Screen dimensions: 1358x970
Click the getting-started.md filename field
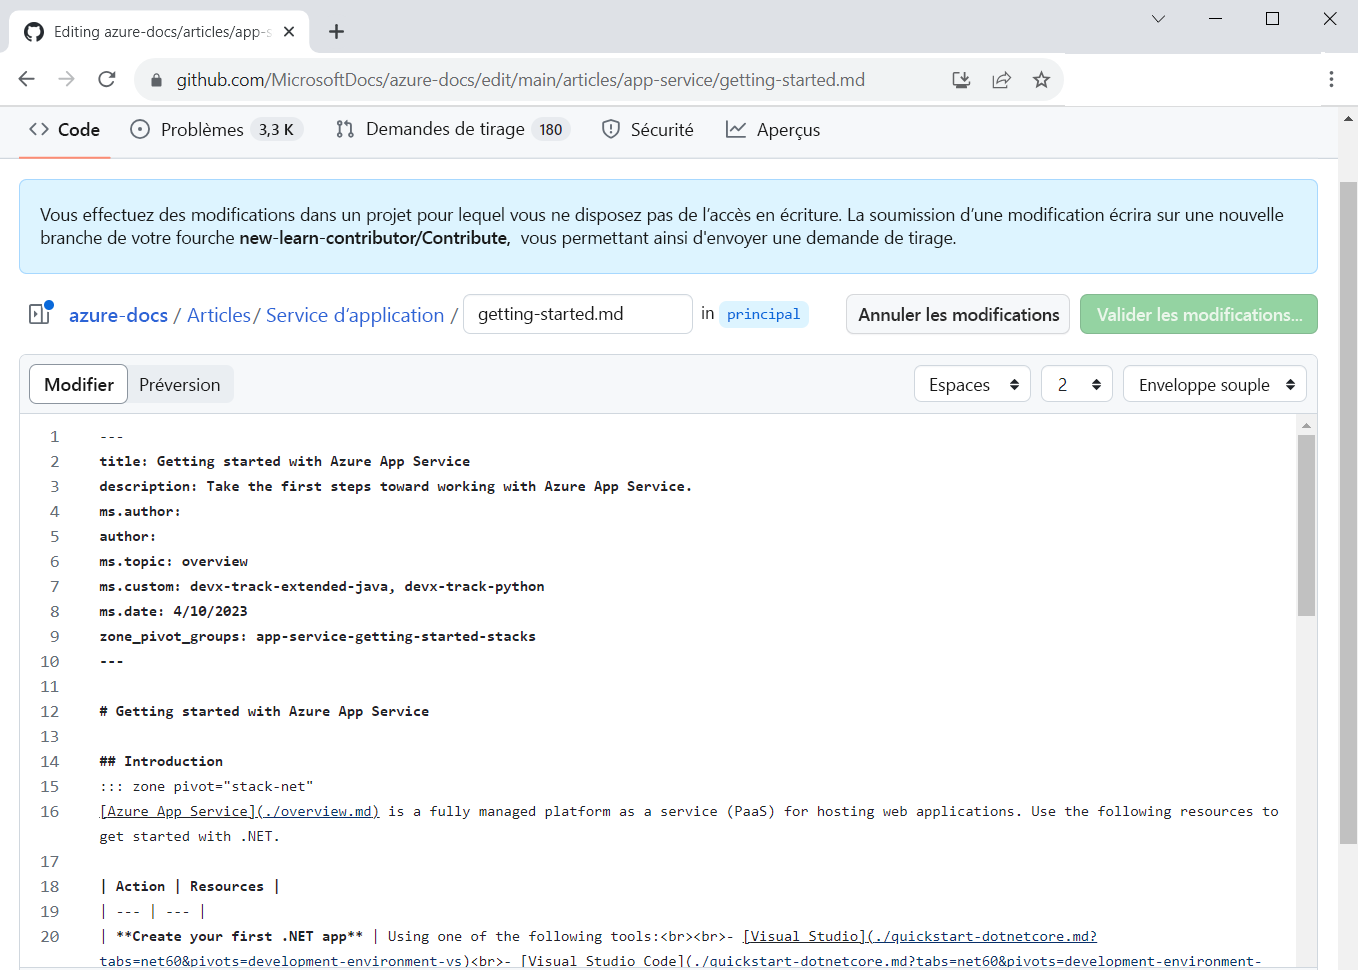pos(577,313)
